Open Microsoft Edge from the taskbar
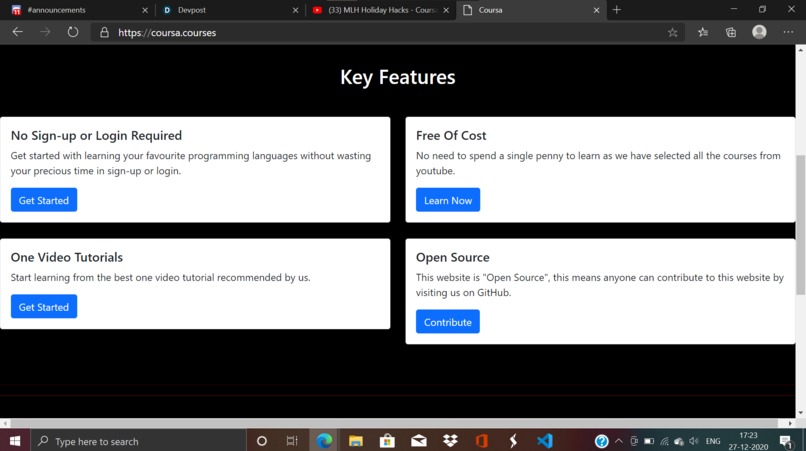Image resolution: width=806 pixels, height=451 pixels. tap(324, 441)
